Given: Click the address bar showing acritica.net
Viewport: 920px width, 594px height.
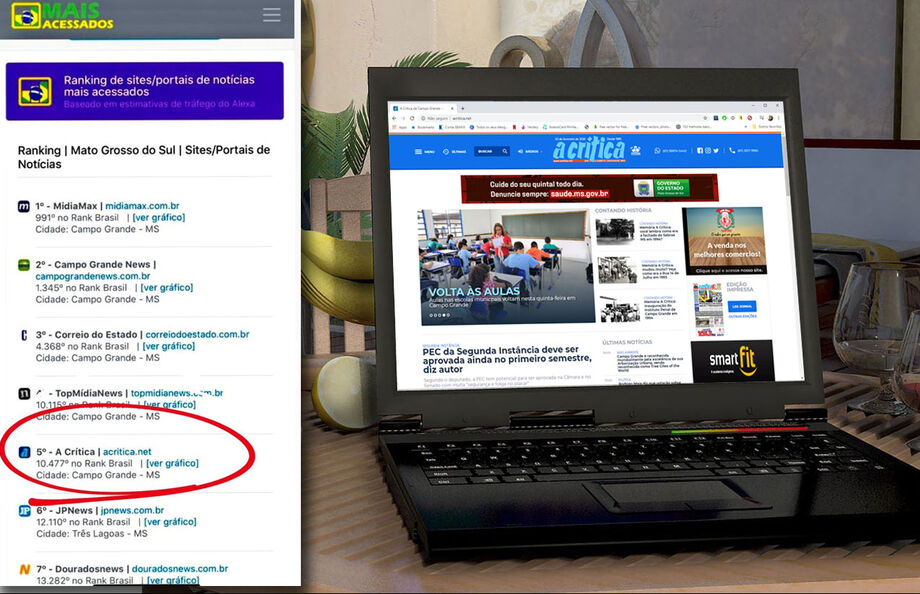Looking at the screenshot, I should tap(564, 118).
